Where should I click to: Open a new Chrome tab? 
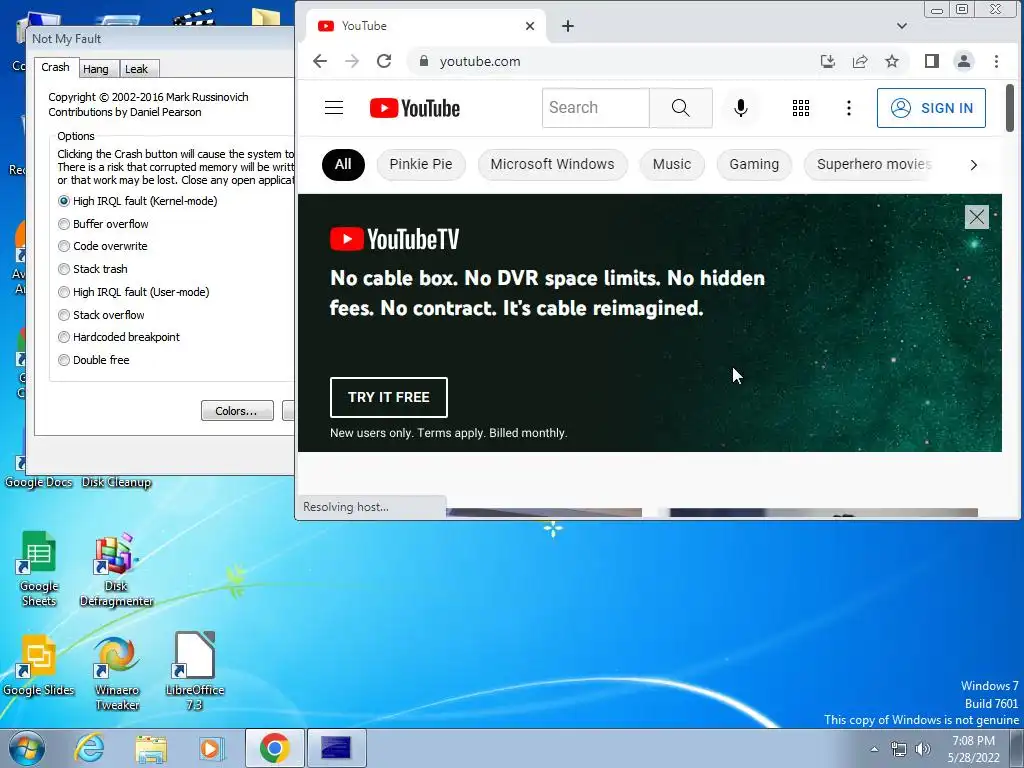point(568,26)
